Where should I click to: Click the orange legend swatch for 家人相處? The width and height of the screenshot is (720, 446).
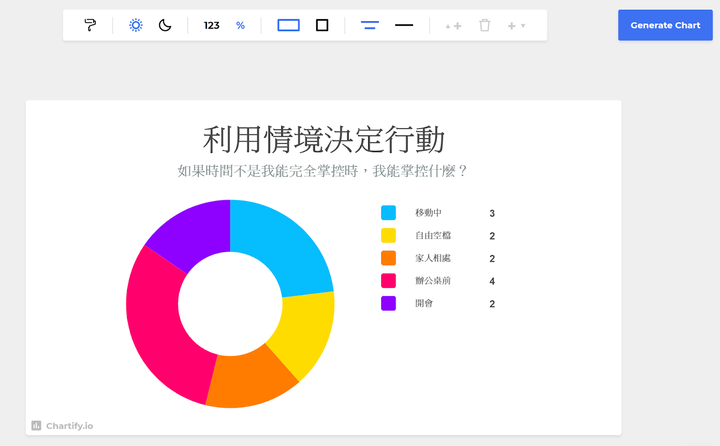pos(388,258)
